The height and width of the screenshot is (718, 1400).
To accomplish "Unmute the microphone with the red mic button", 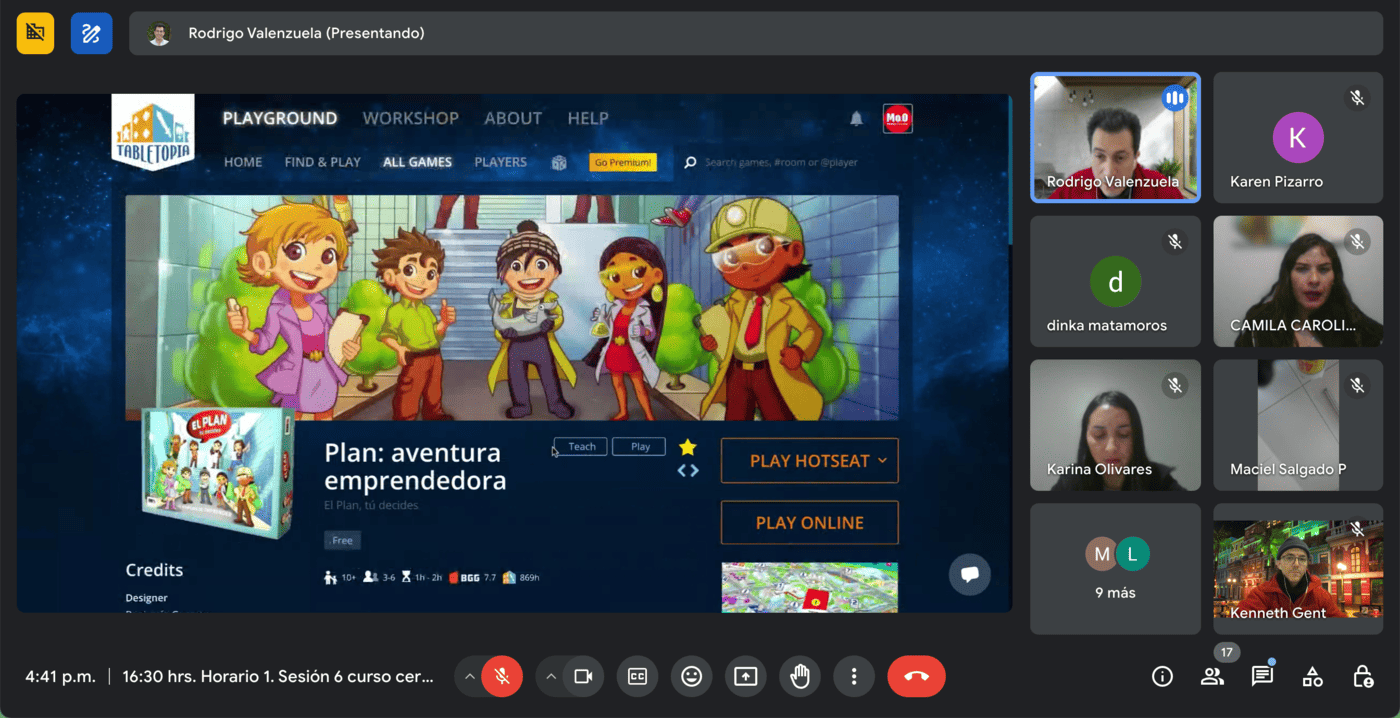I will coord(502,677).
